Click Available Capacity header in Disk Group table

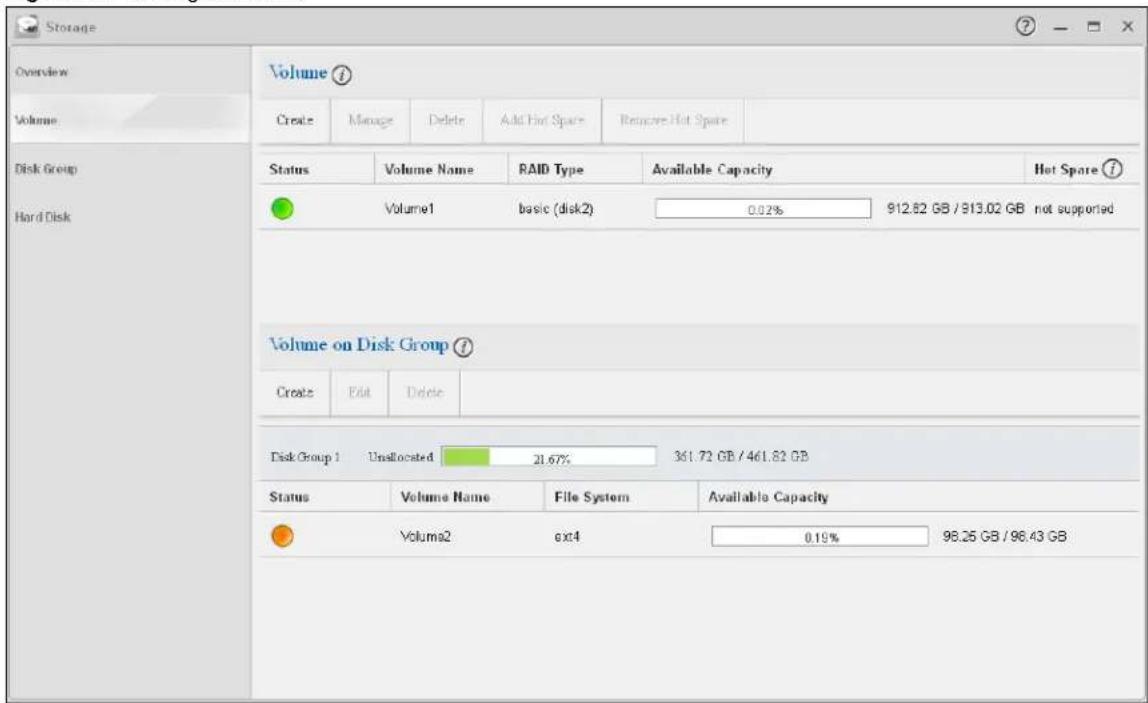pos(768,496)
